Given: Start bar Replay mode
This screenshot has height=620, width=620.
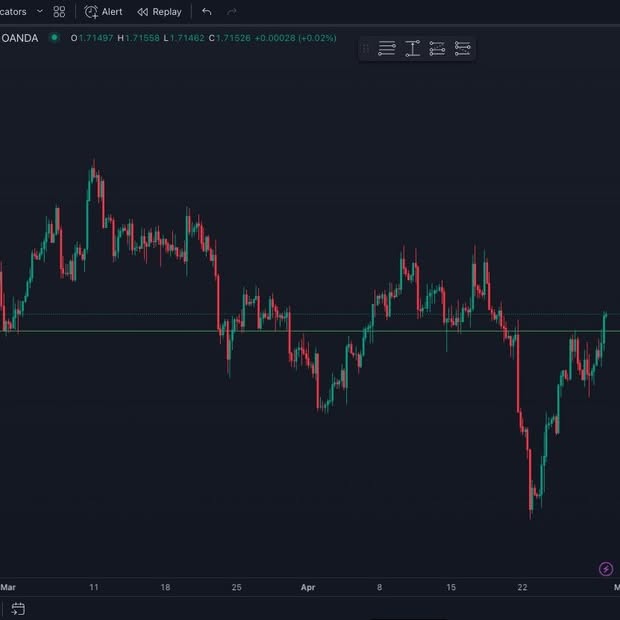Looking at the screenshot, I should tap(159, 11).
